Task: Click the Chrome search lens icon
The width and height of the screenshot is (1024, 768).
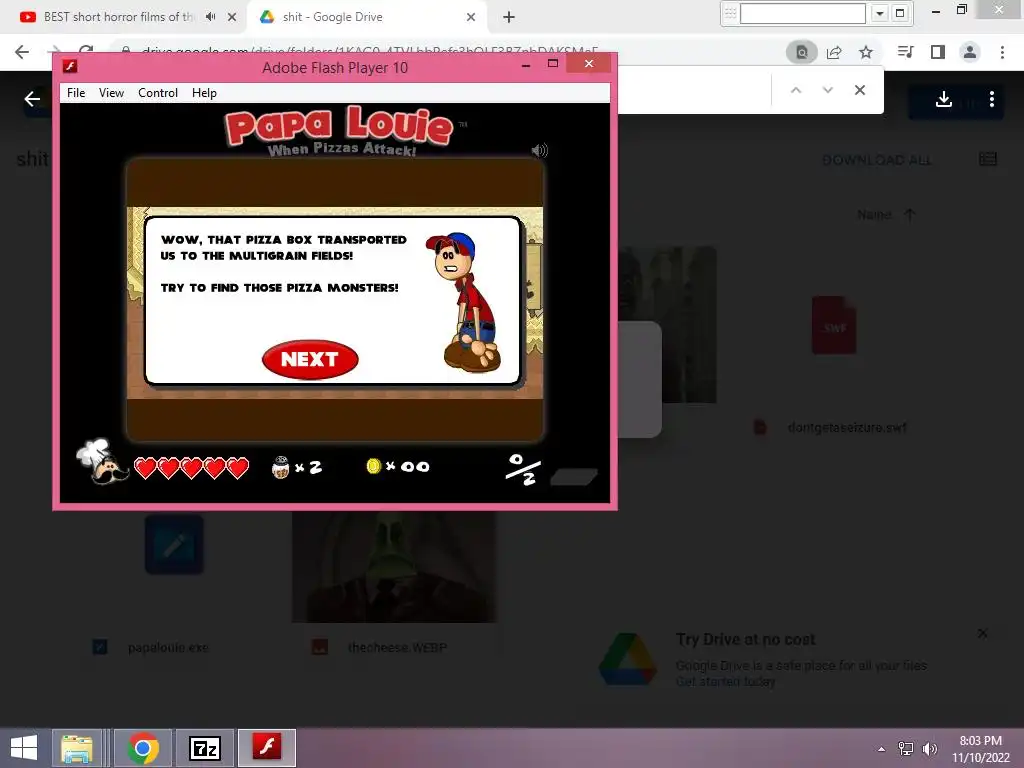Action: [801, 52]
